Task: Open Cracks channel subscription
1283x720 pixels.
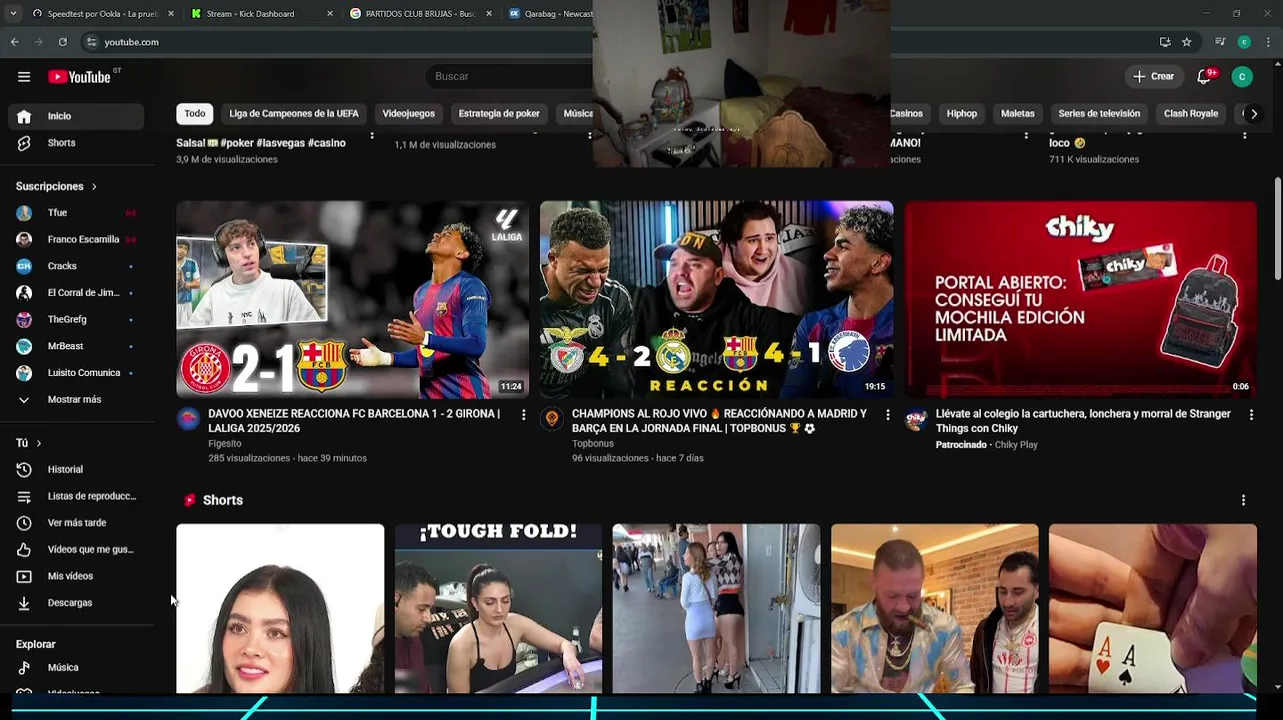Action: [x=76, y=266]
